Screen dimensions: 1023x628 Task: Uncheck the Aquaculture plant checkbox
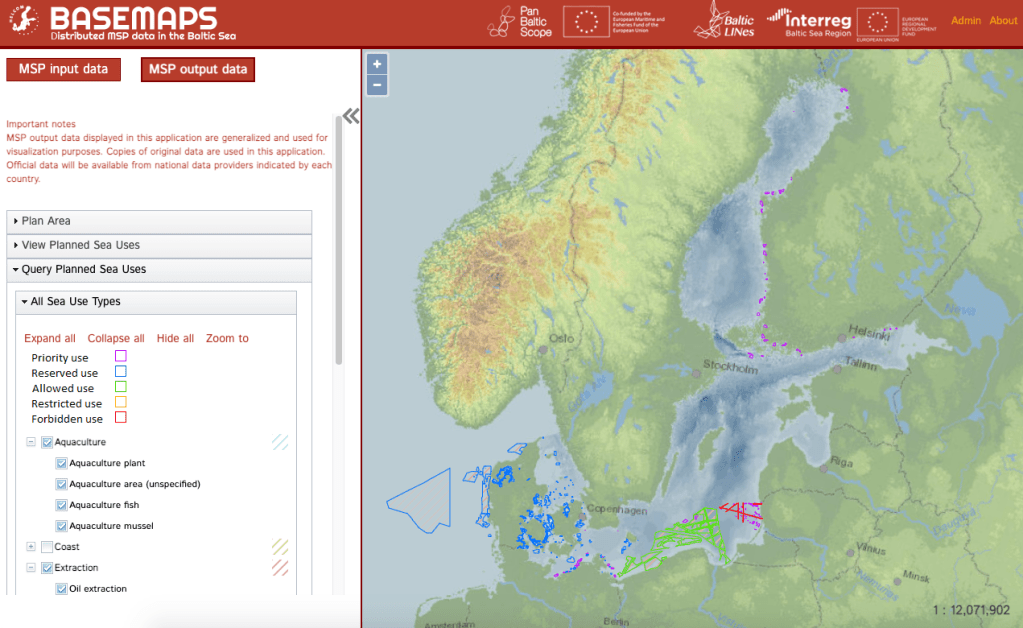(62, 463)
